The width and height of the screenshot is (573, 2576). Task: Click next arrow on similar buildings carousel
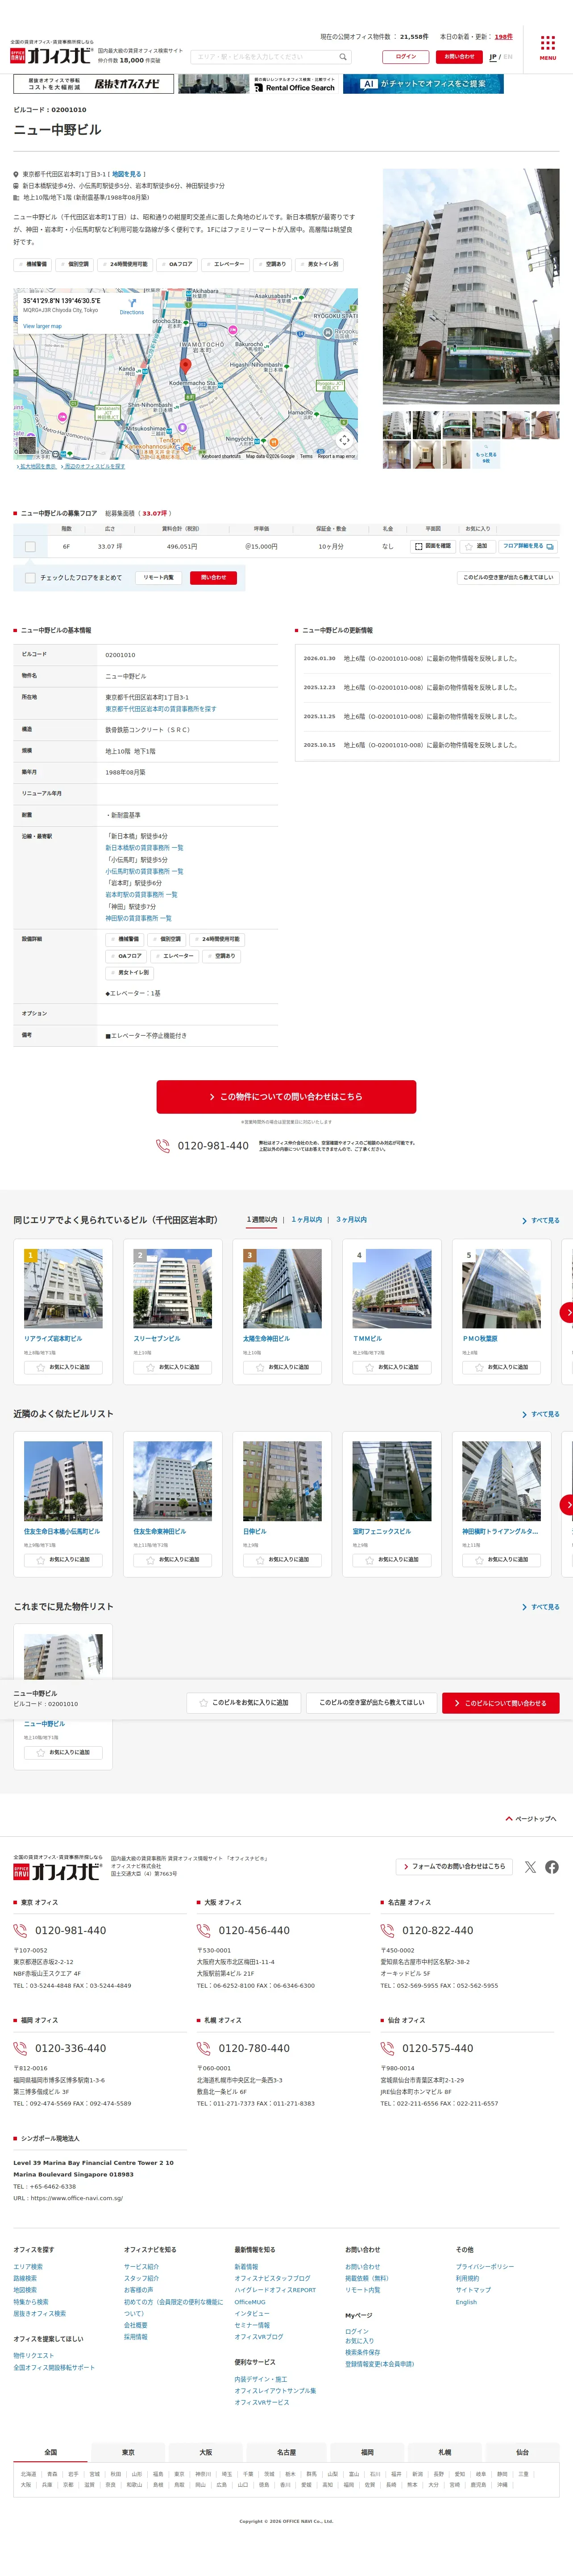point(567,1505)
